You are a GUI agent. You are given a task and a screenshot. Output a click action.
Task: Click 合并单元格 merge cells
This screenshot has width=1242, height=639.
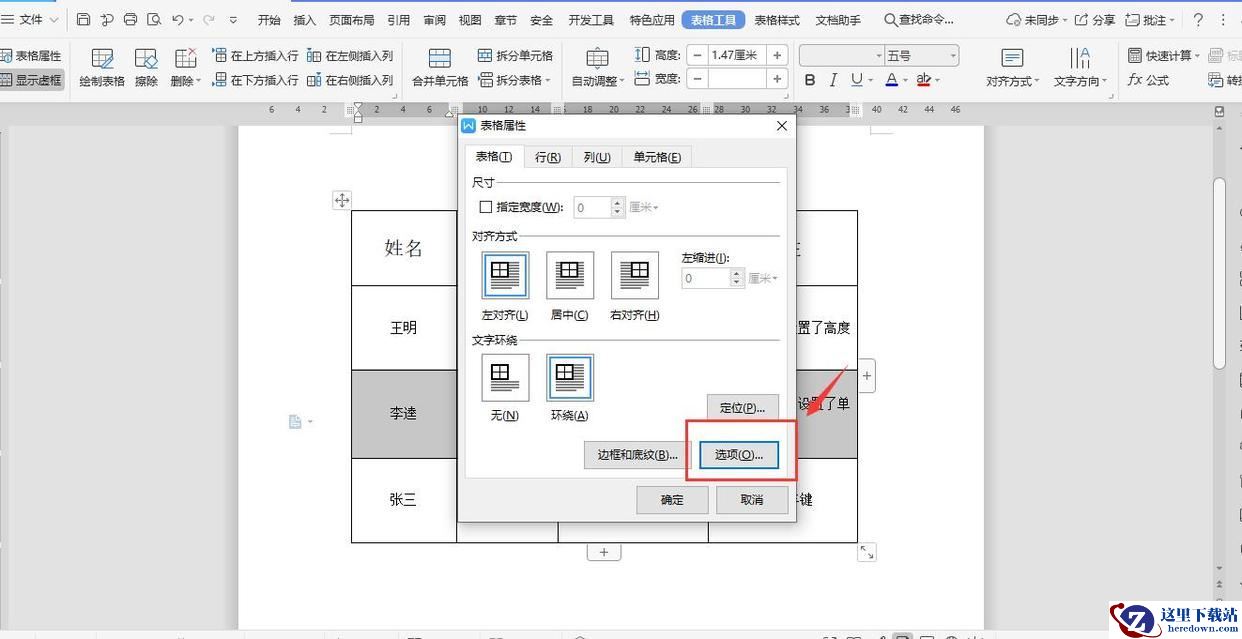[x=440, y=67]
